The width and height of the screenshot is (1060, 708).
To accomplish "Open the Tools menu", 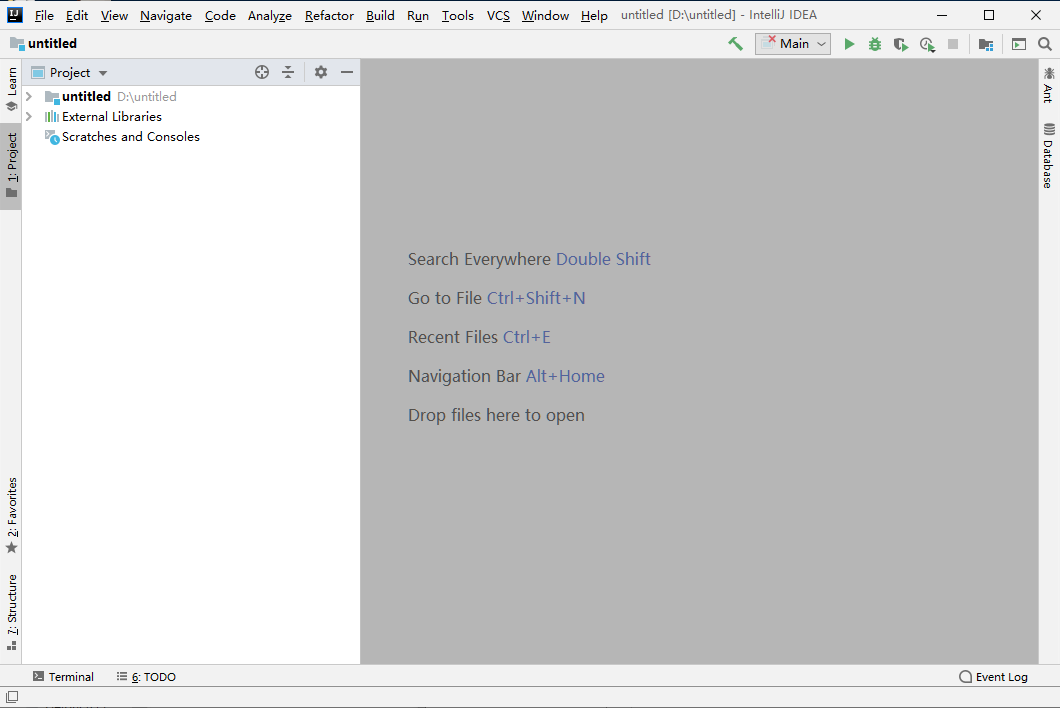I will 458,16.
